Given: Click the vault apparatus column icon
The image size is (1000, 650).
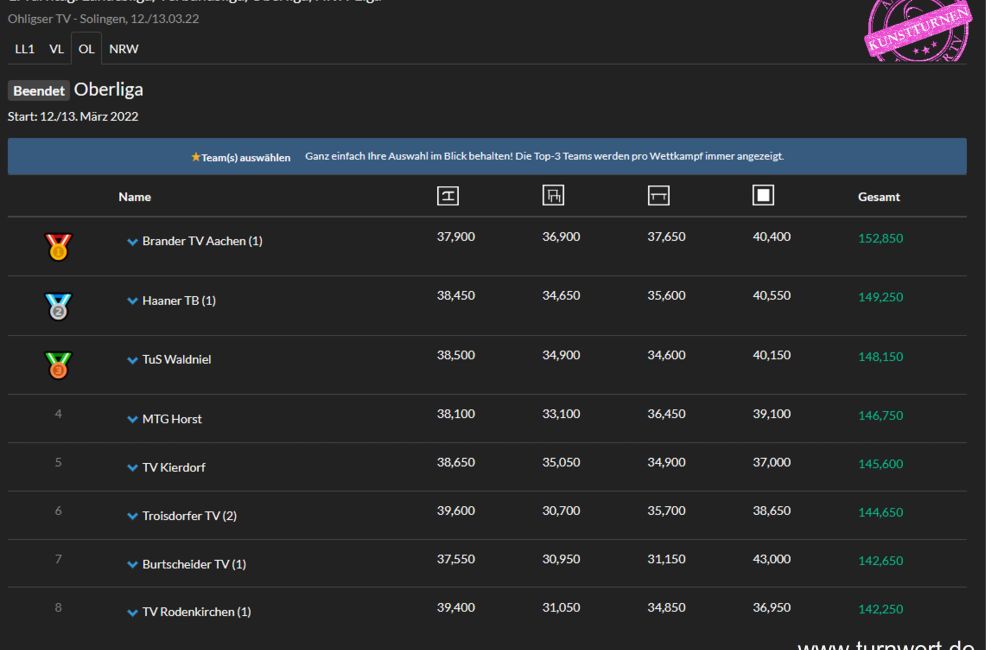Looking at the screenshot, I should tap(448, 197).
